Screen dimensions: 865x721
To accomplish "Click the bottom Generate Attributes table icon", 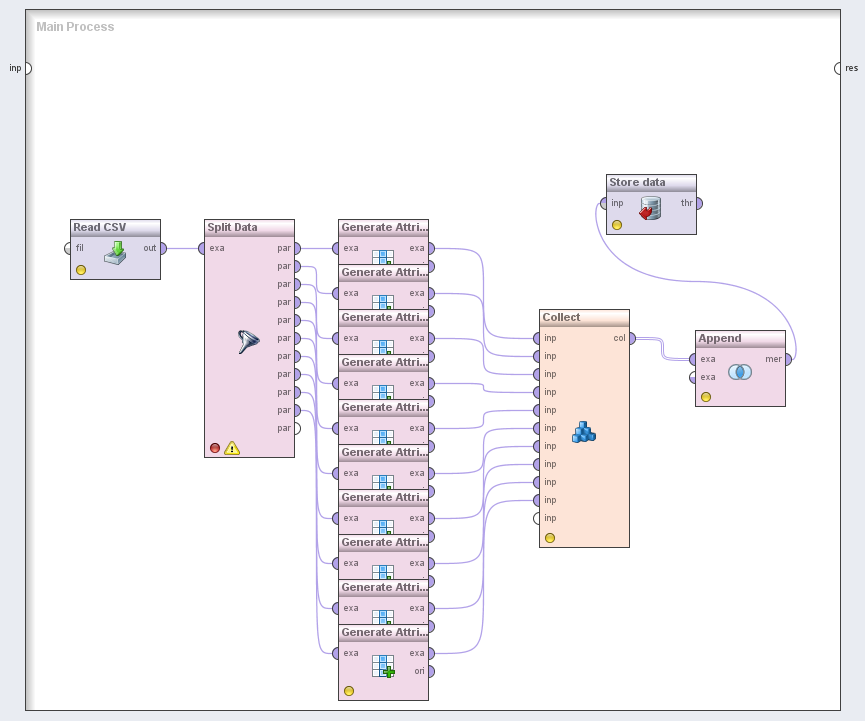I will [x=383, y=667].
